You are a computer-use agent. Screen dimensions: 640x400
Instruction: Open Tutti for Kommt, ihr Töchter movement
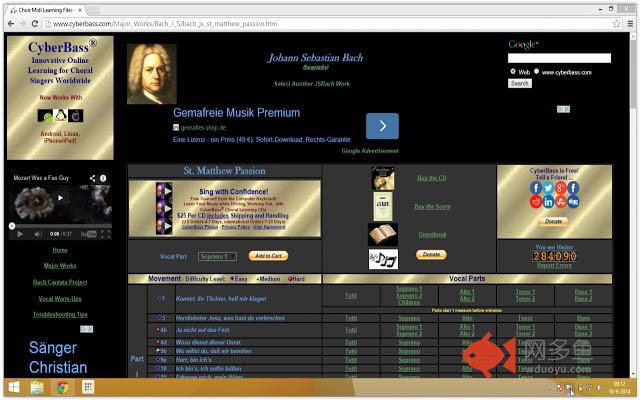coord(351,296)
